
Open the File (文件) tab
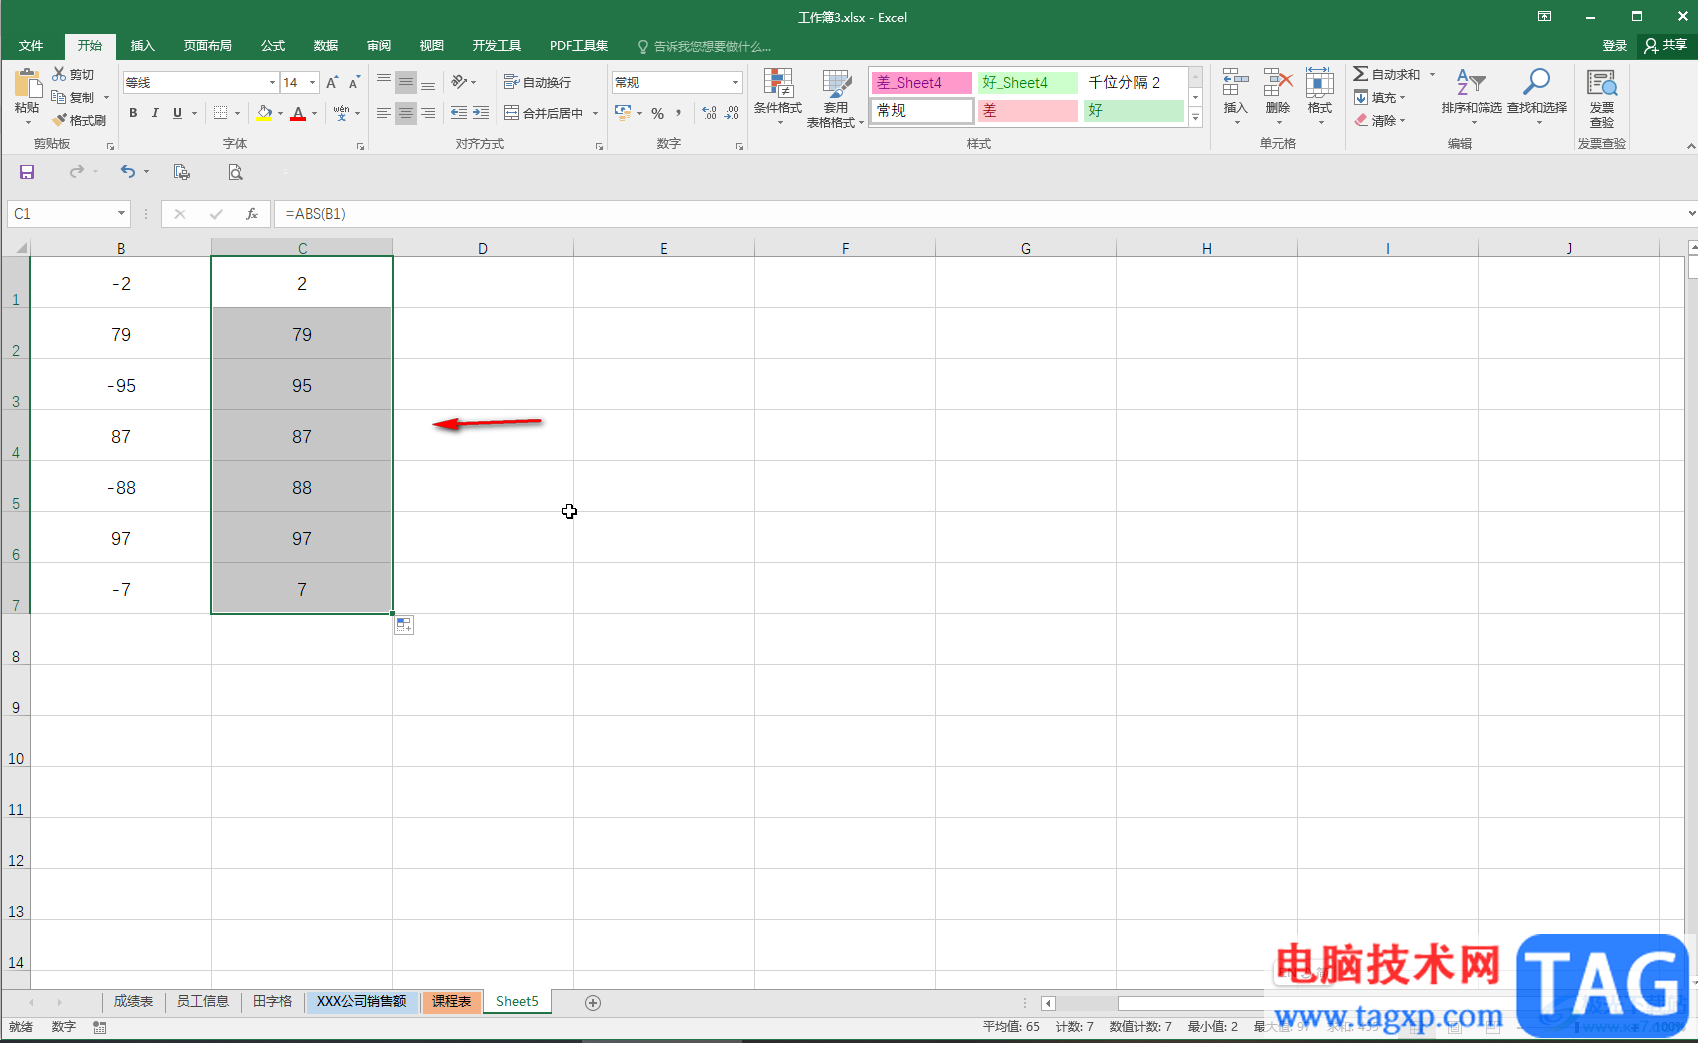pyautogui.click(x=31, y=46)
